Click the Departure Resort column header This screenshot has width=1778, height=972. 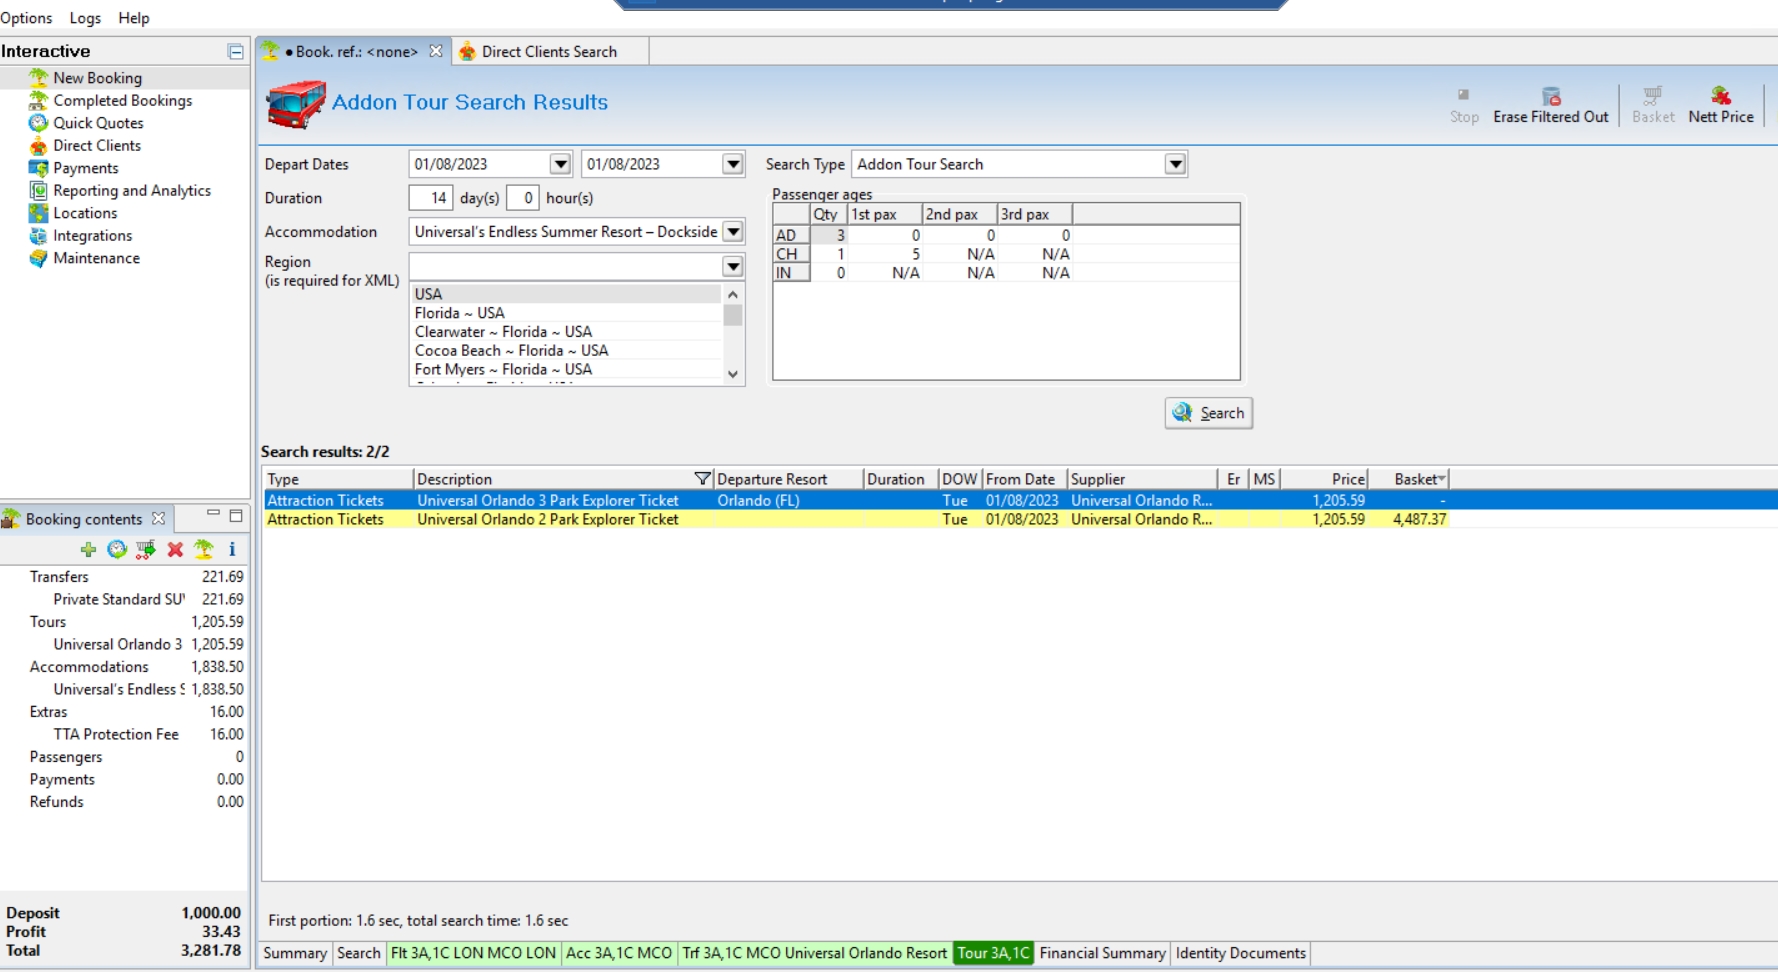(788, 479)
